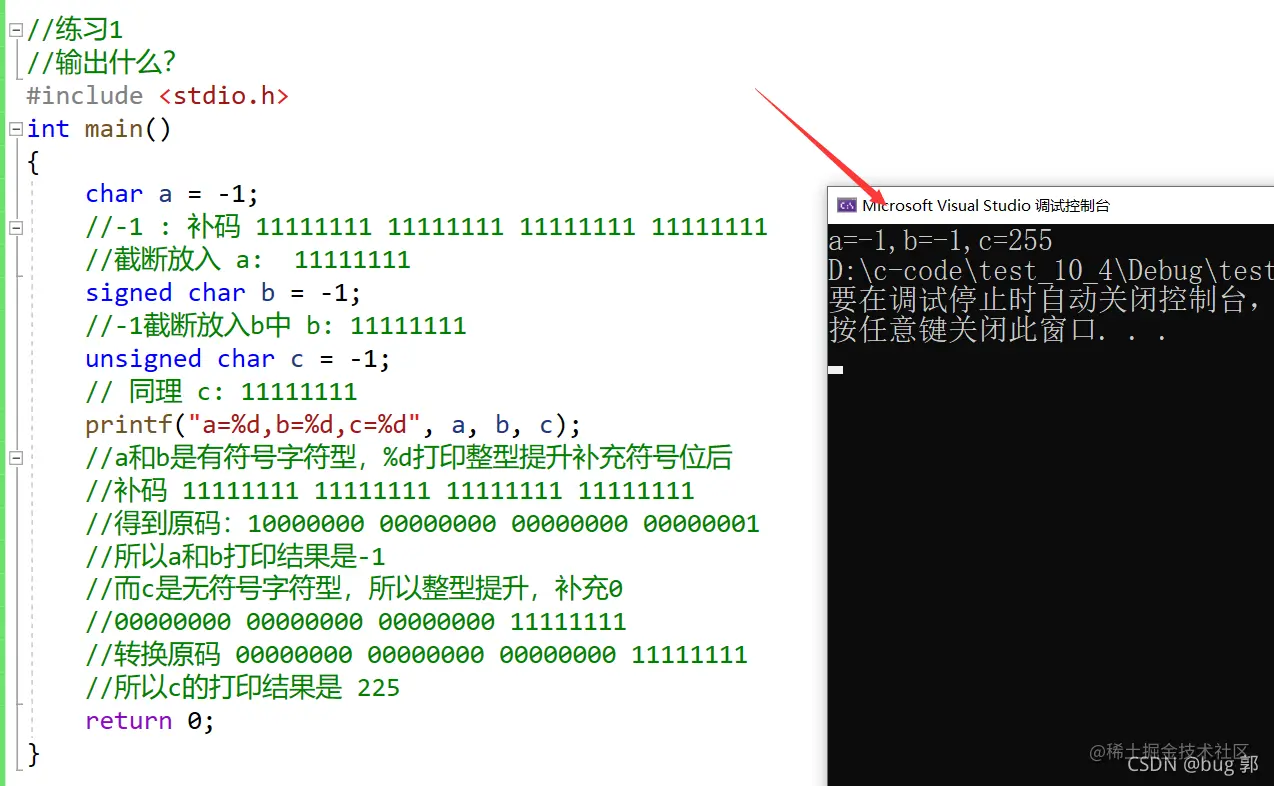Viewport: 1274px width, 786px height.
Task: Click the //得到原码 comment line
Action: [422, 524]
